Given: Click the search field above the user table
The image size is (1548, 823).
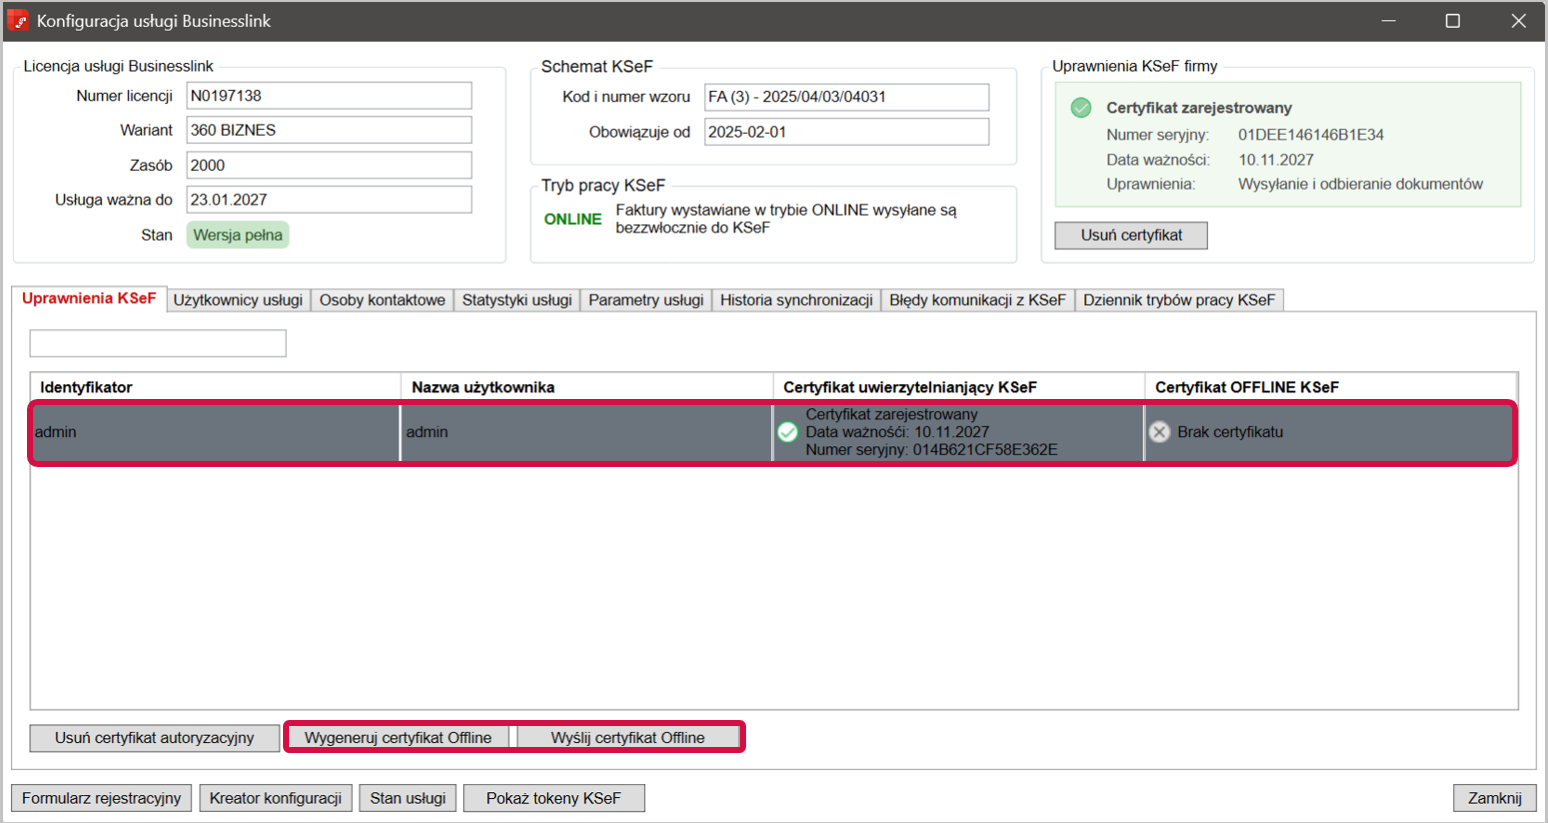Looking at the screenshot, I should pyautogui.click(x=158, y=344).
